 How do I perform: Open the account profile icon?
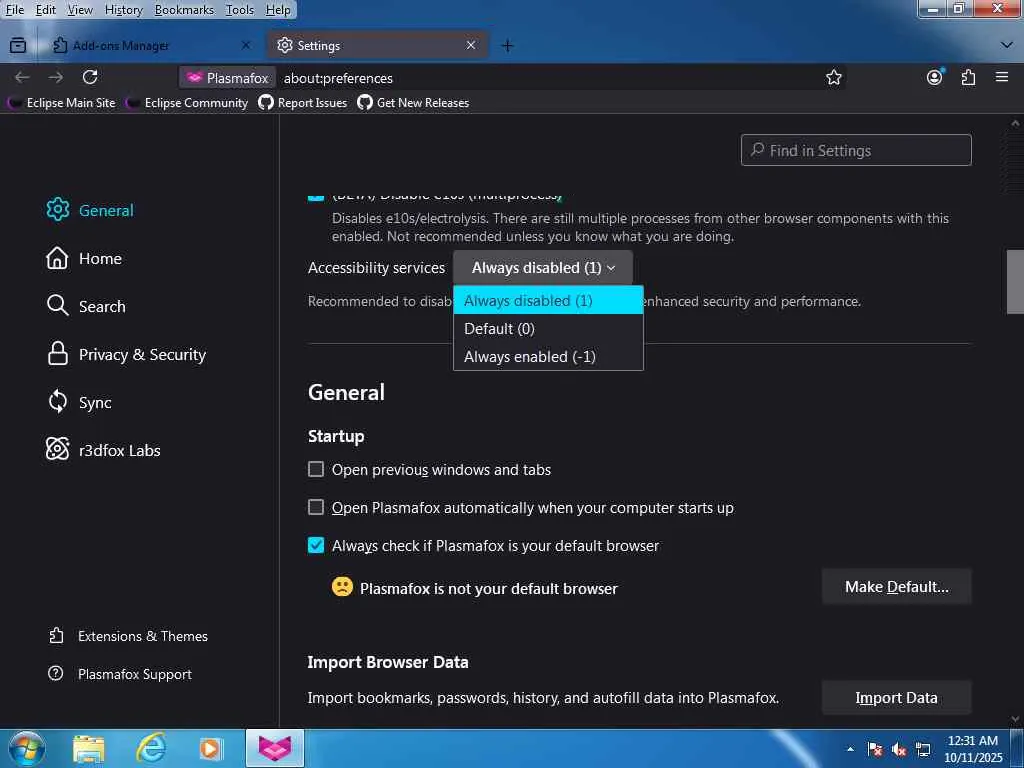tap(935, 78)
